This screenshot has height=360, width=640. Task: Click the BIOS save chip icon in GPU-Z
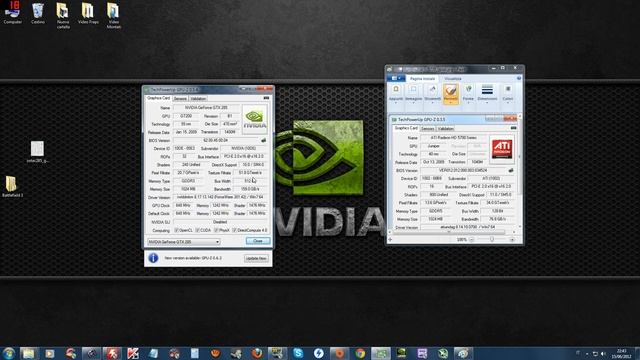[x=263, y=140]
